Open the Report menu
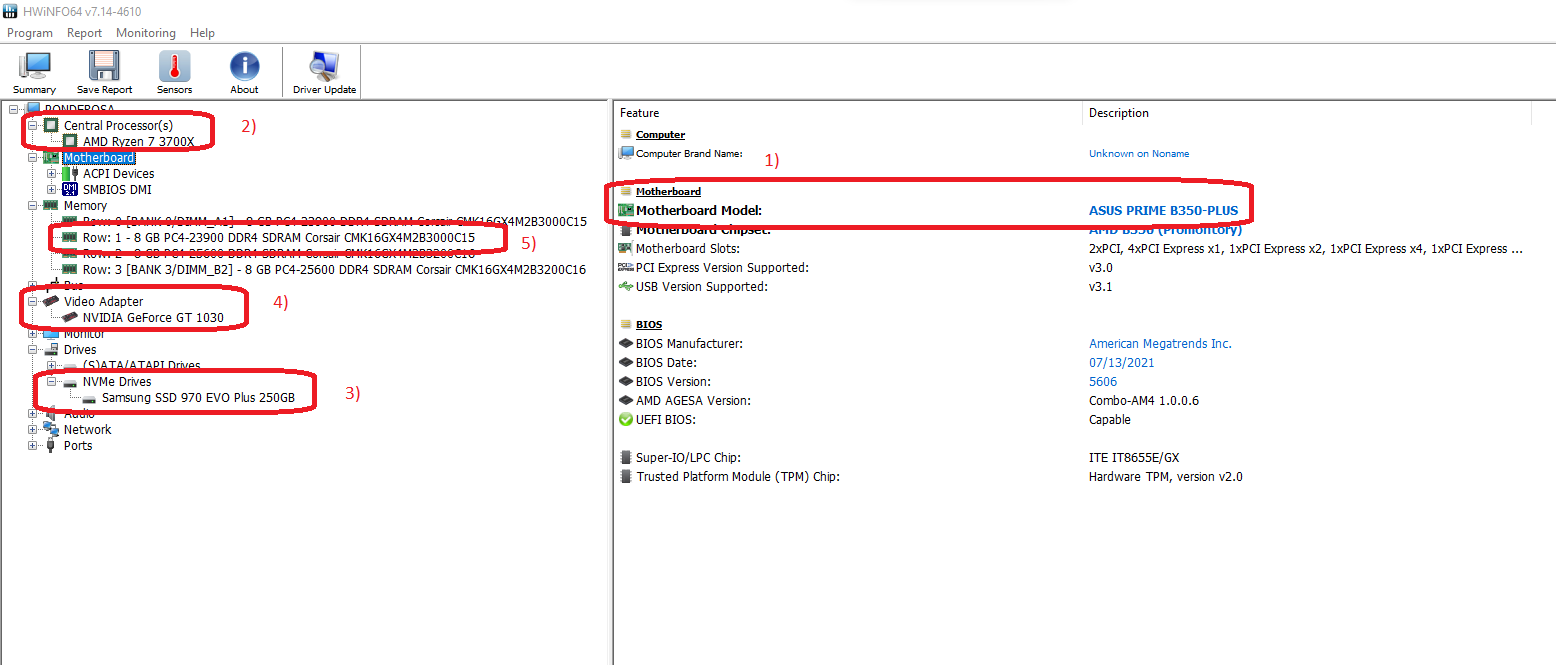Viewport: 1556px width, 665px height. coord(84,33)
